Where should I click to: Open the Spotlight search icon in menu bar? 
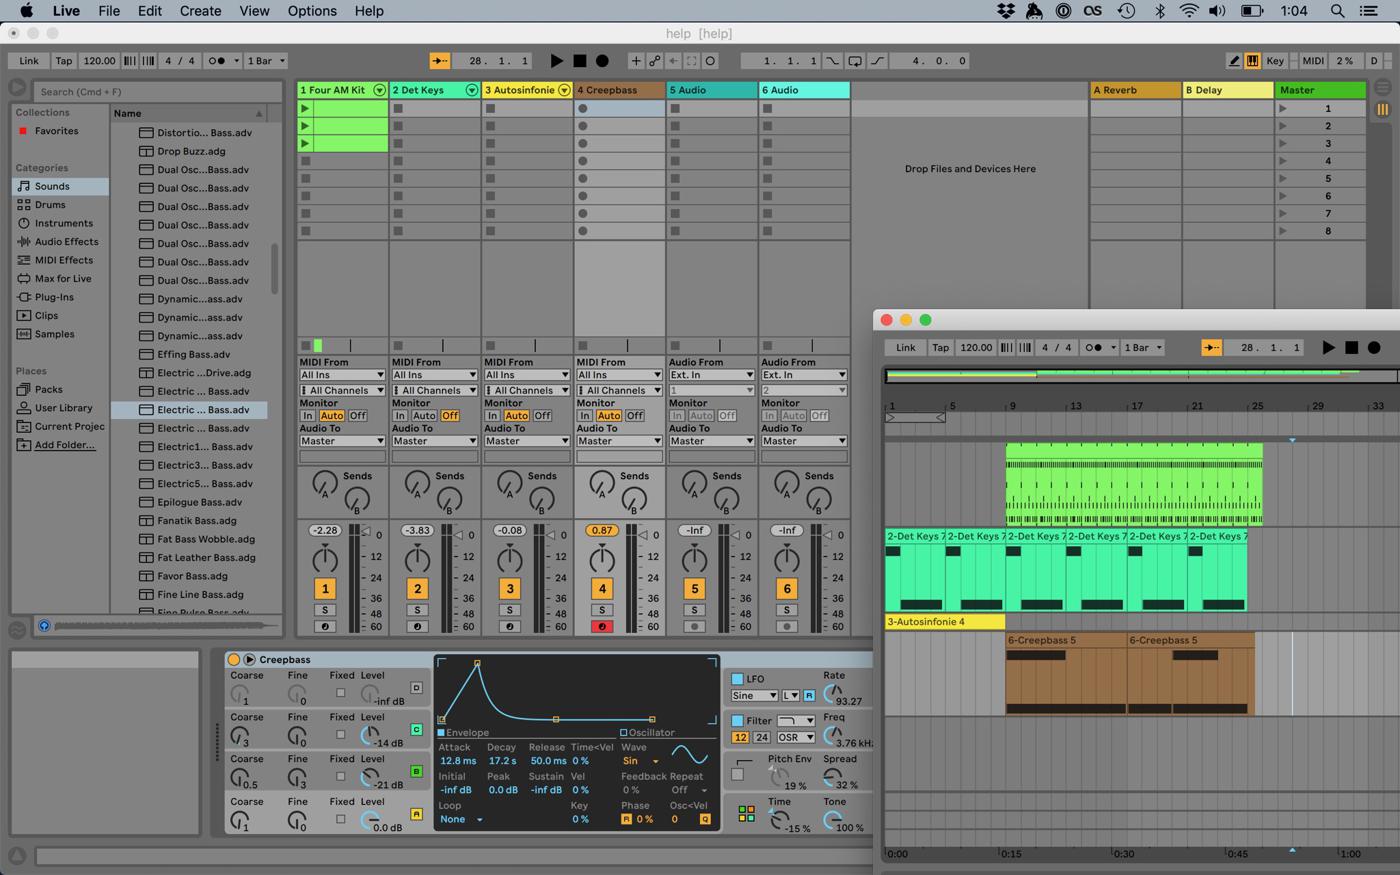pyautogui.click(x=1336, y=11)
